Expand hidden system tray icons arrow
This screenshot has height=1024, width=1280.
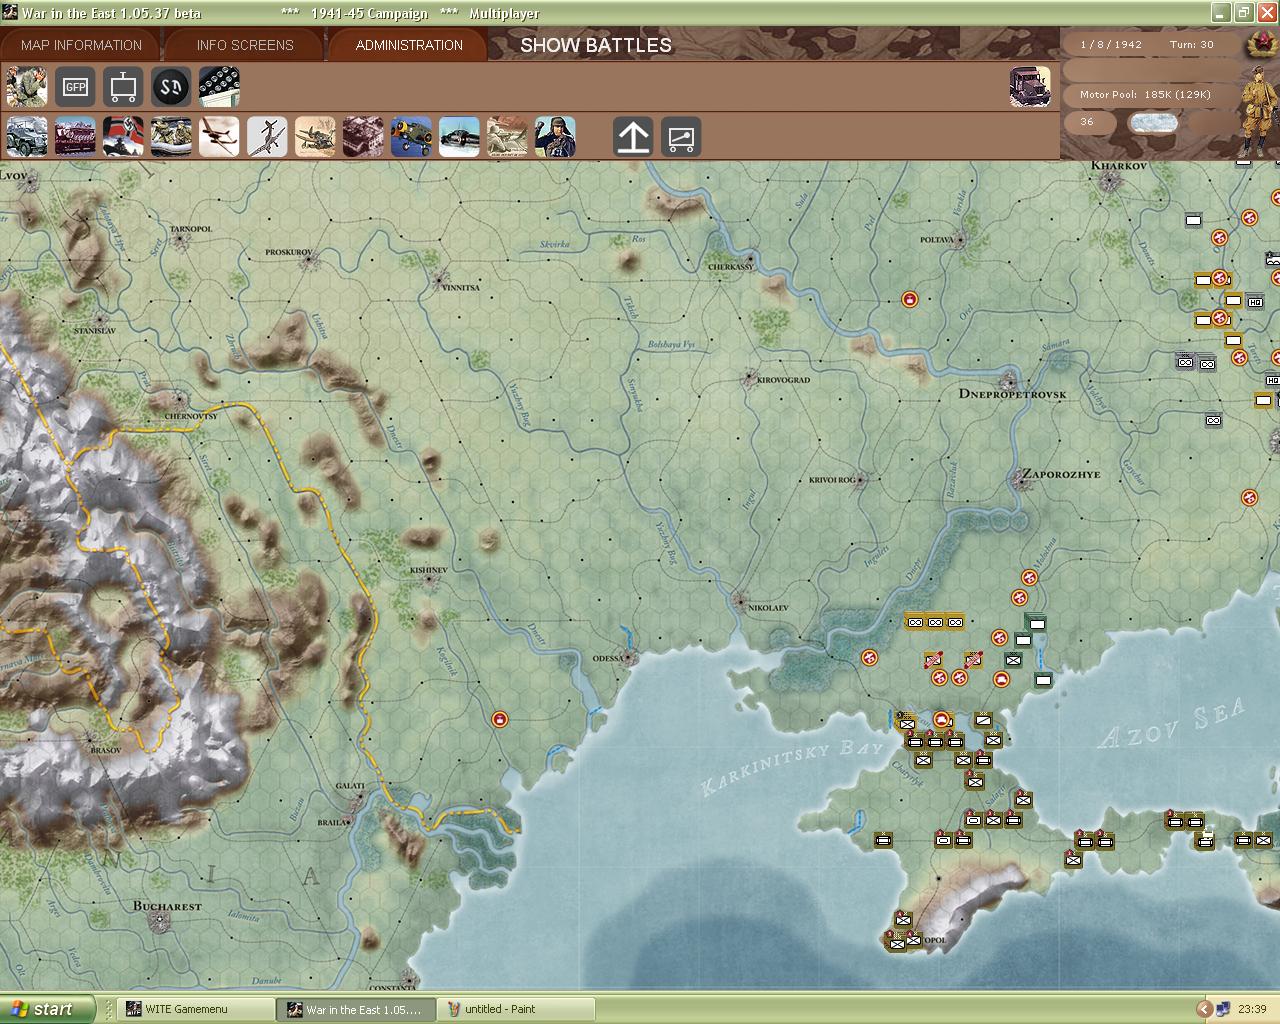pos(1205,1009)
